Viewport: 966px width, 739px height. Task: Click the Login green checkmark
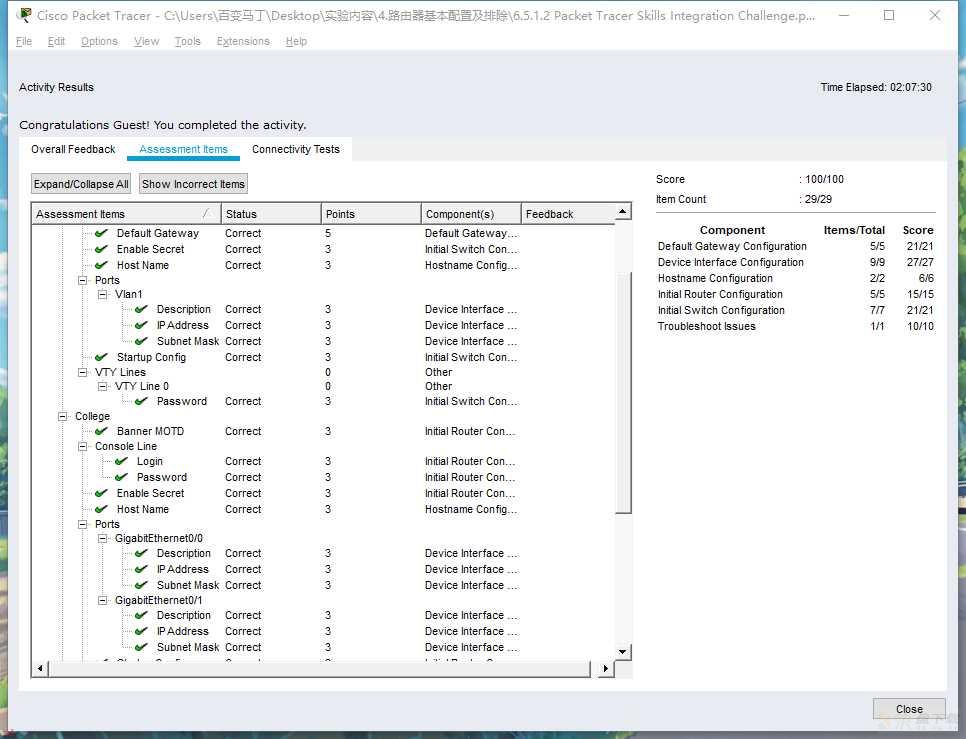tap(121, 461)
